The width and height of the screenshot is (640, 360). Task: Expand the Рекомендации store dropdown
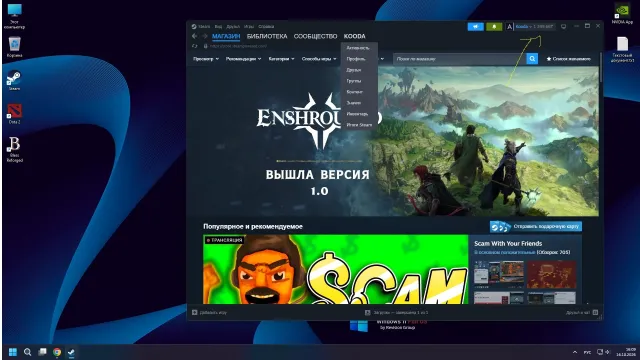pyautogui.click(x=243, y=59)
